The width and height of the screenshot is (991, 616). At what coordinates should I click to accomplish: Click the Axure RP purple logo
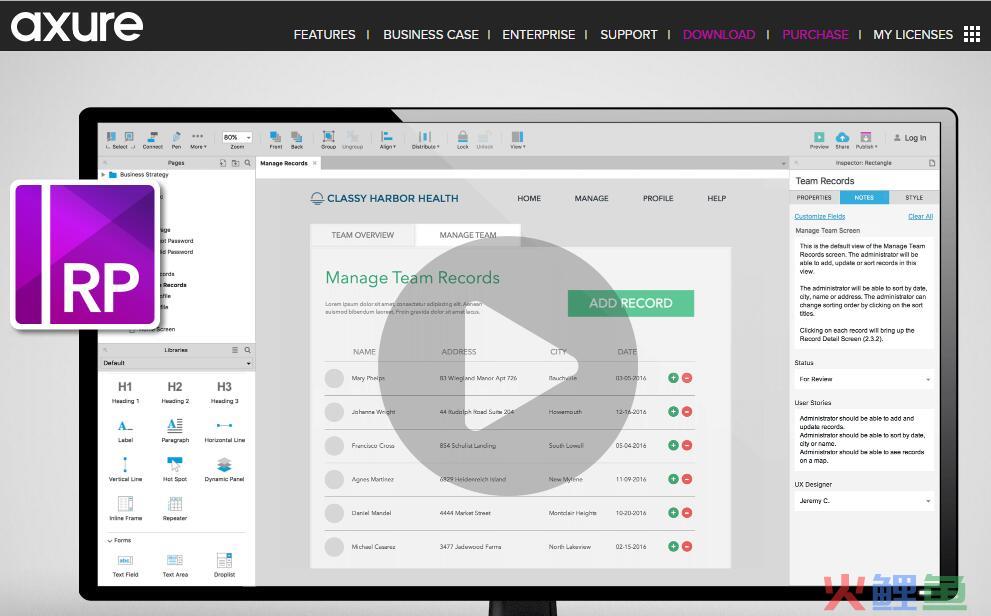84,255
